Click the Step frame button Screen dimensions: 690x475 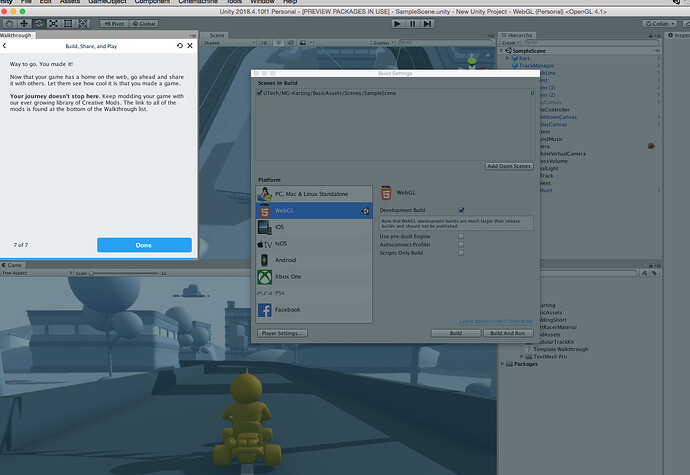point(427,24)
